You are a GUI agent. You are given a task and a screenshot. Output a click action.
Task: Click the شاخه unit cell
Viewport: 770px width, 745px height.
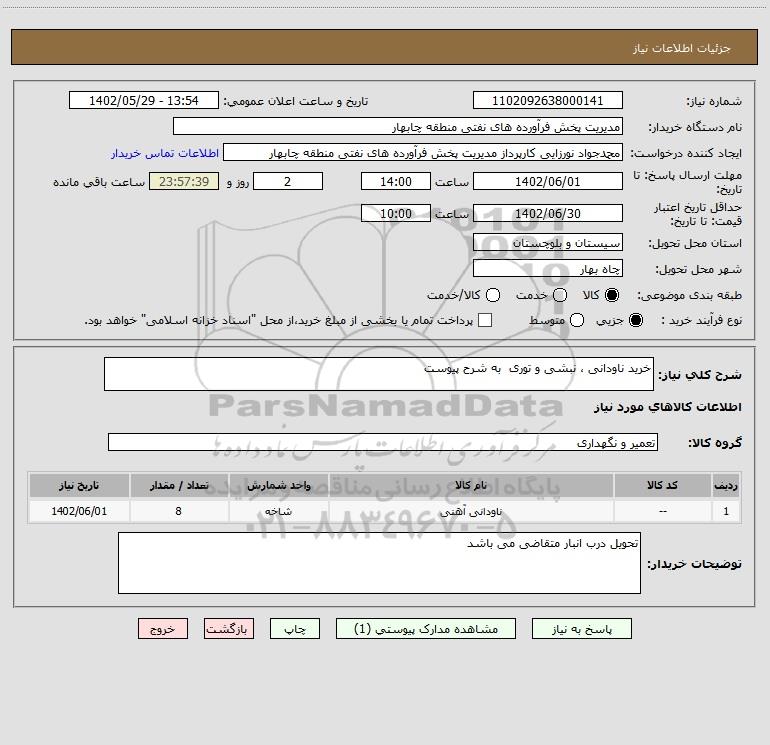pos(278,511)
